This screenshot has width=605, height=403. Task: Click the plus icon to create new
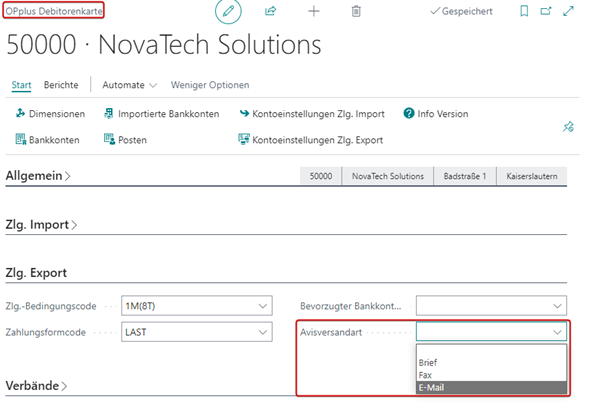[314, 11]
